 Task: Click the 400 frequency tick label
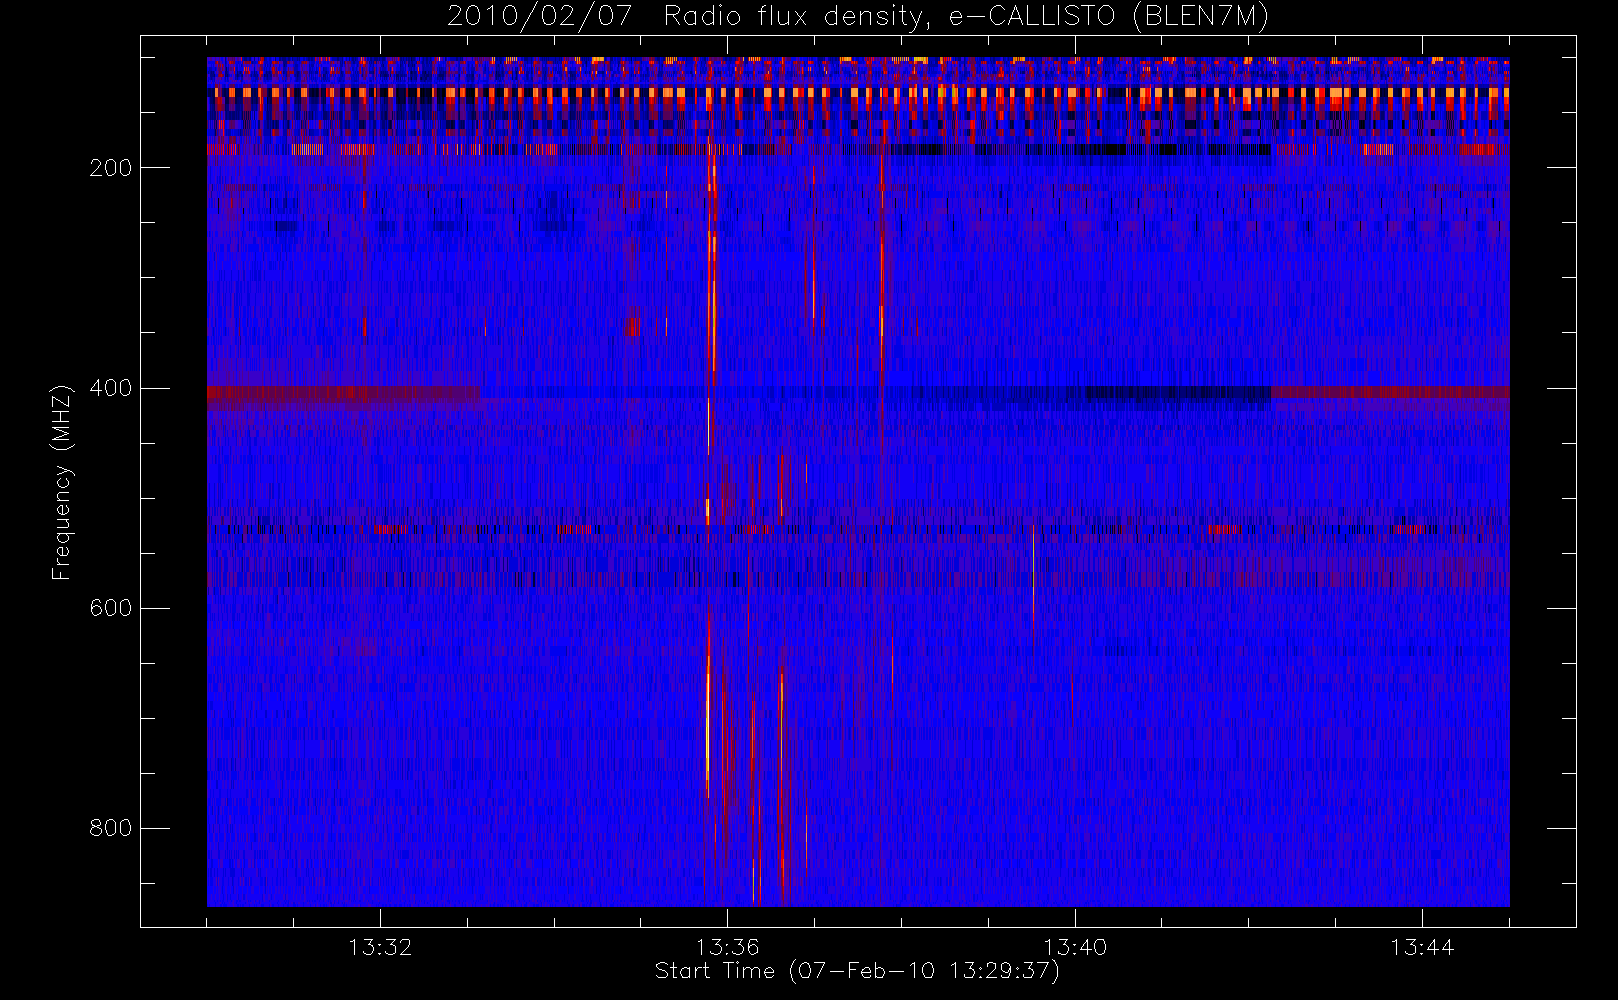110,388
